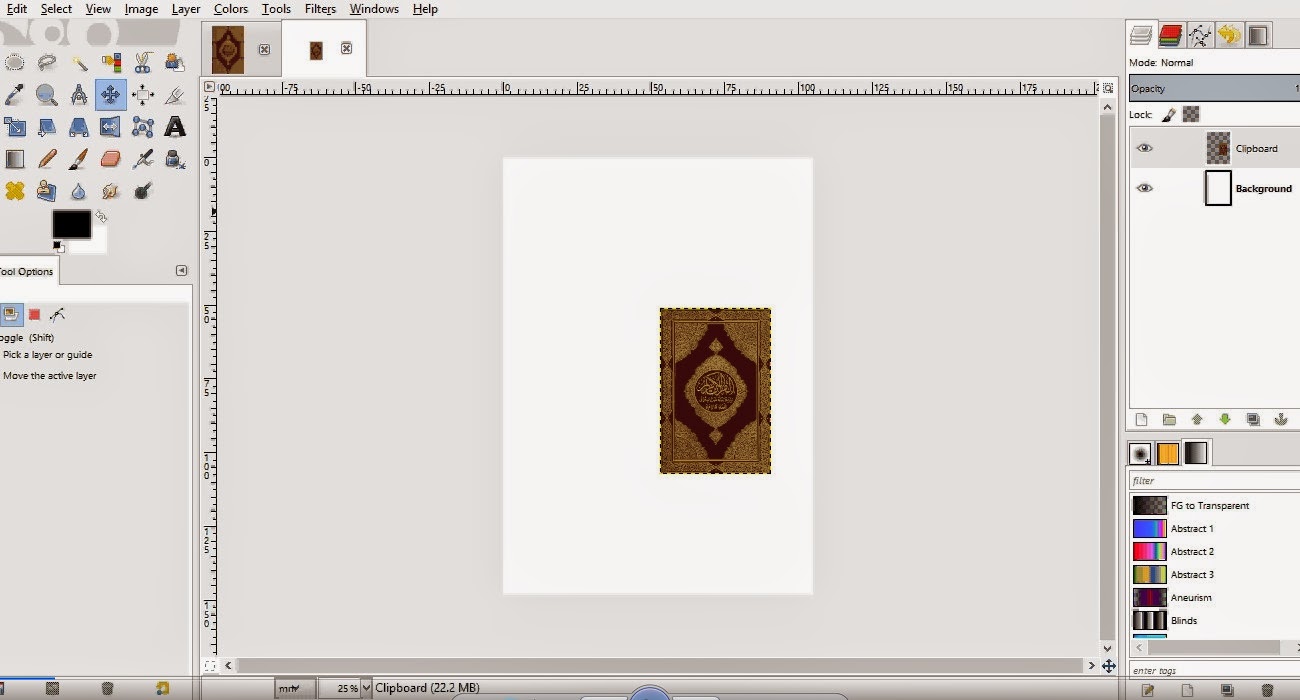Screen dimensions: 1300x700
Task: Select the Crop tool
Action: (175, 95)
